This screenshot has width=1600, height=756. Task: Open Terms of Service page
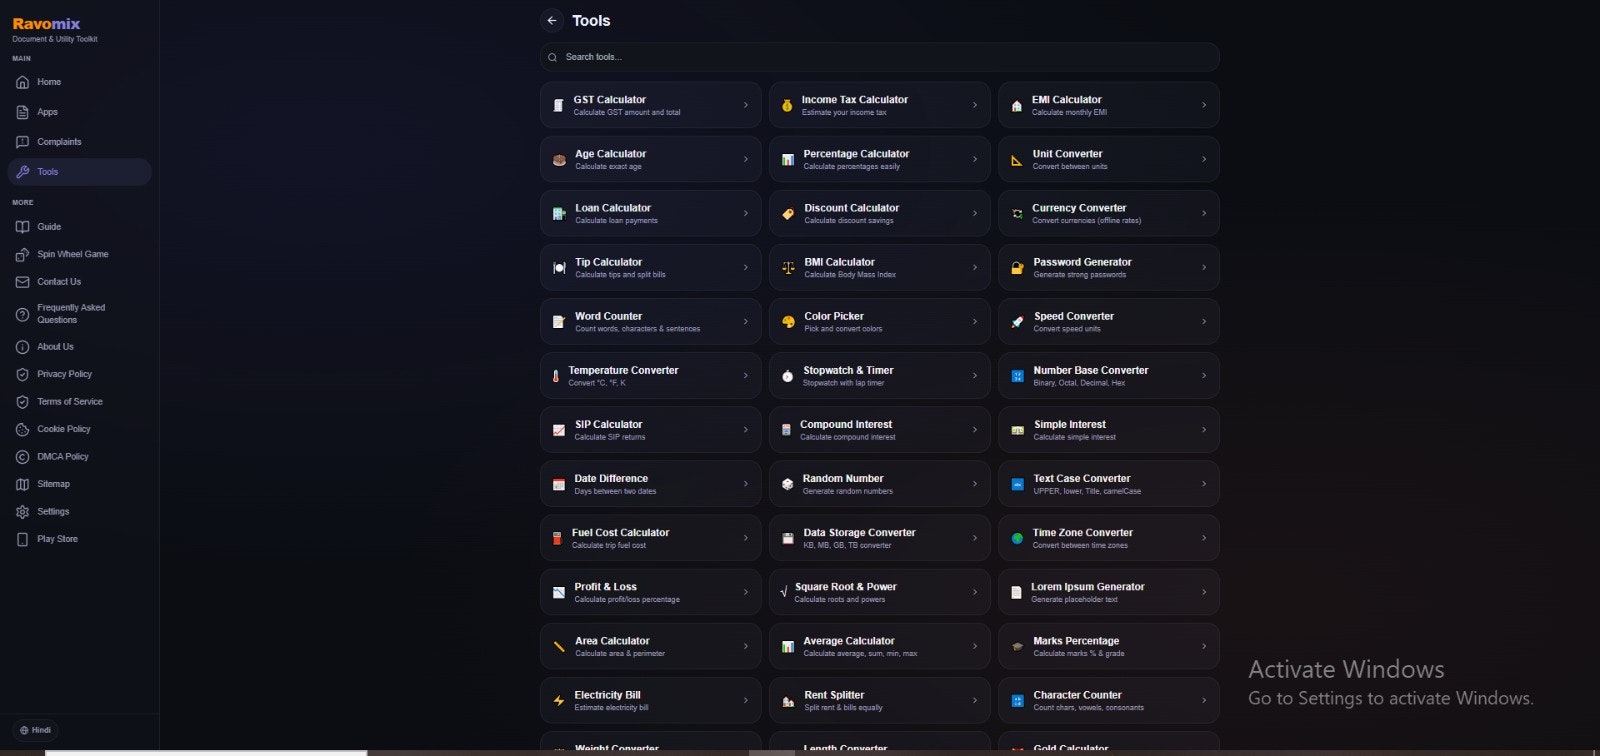[79, 402]
